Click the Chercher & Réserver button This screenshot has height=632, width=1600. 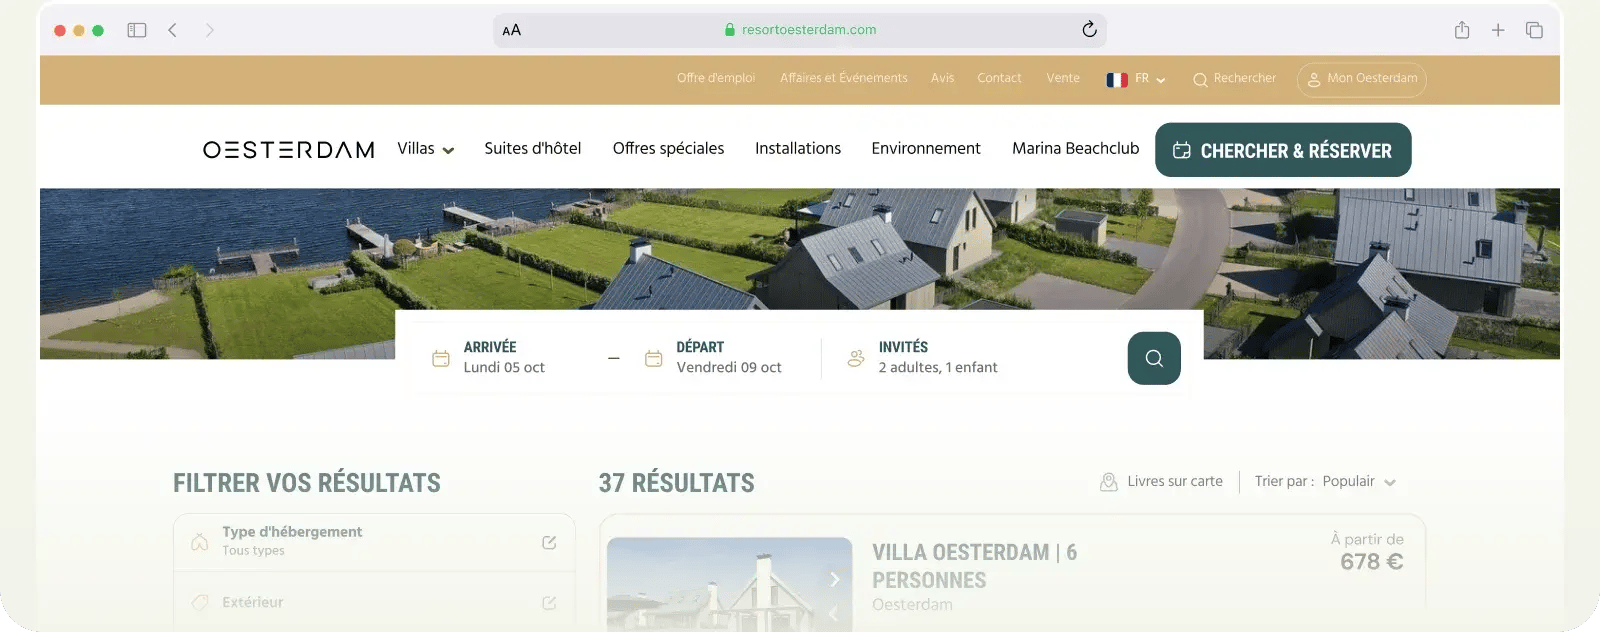1283,150
